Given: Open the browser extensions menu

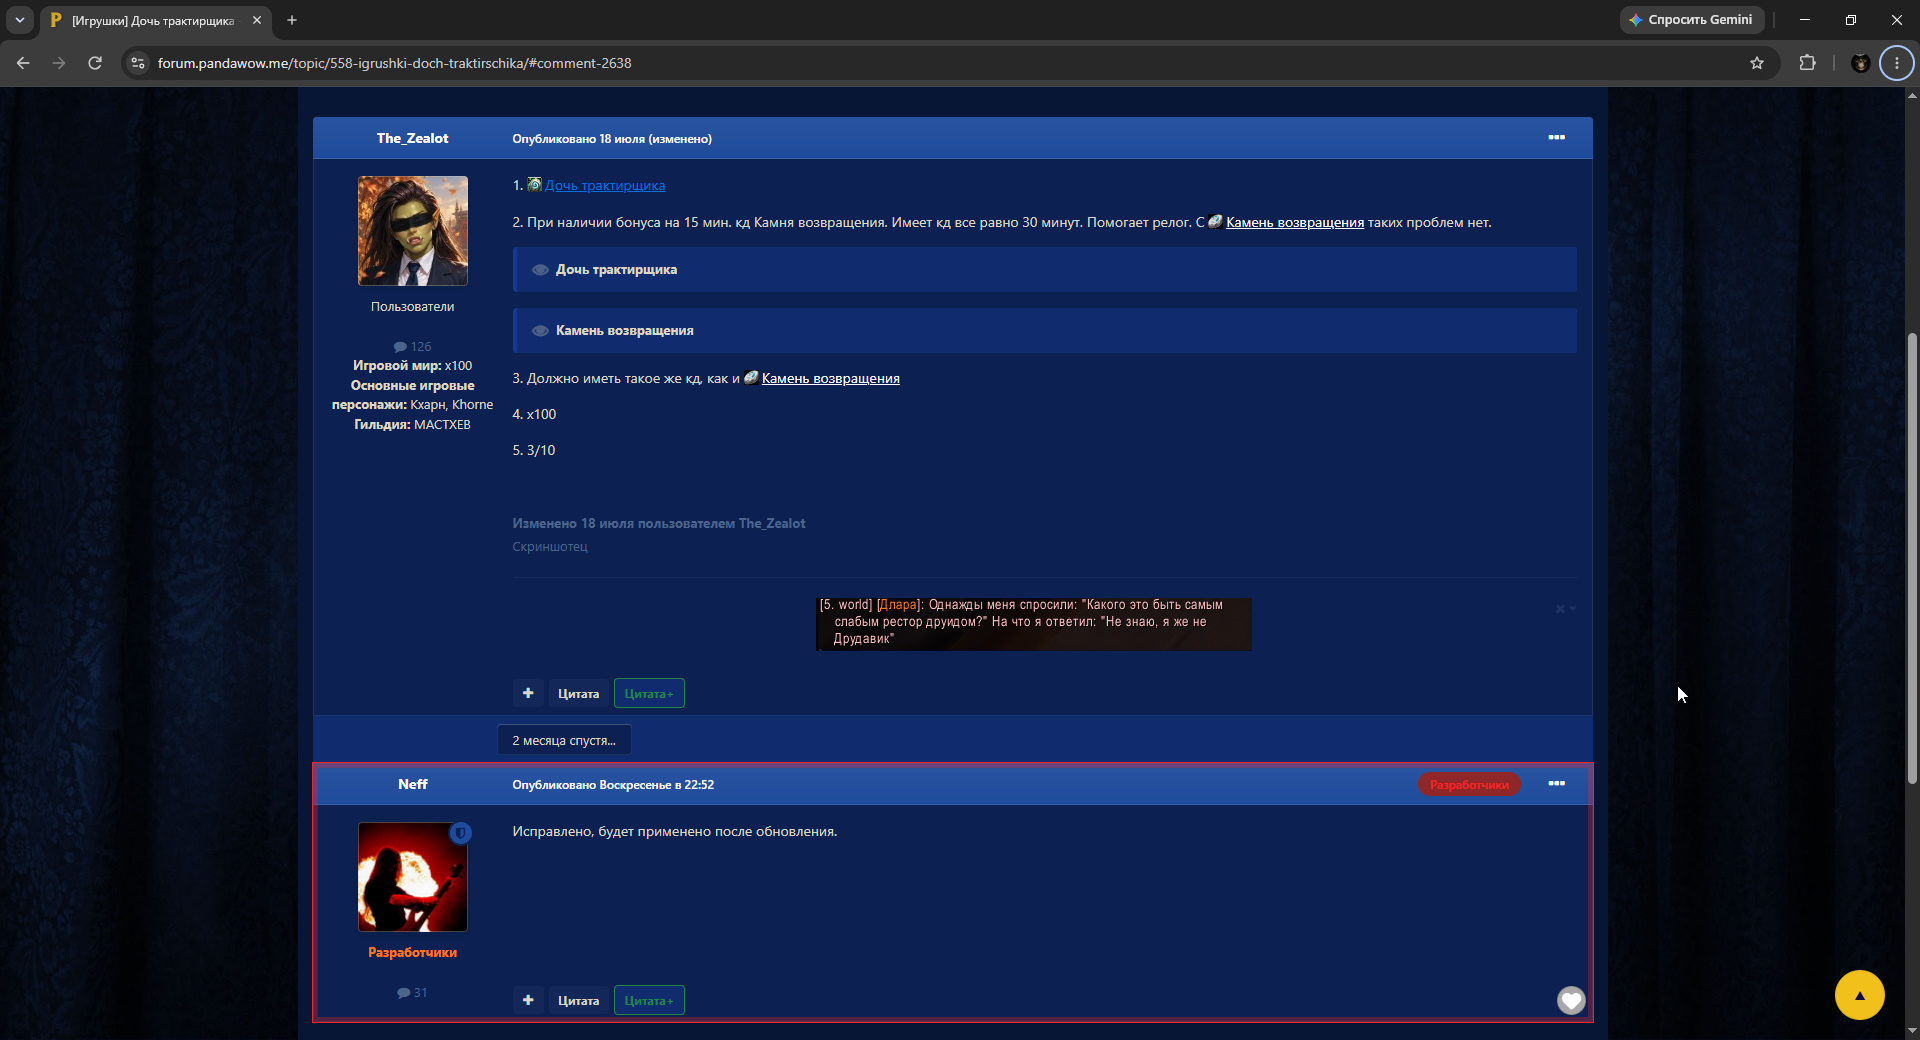Looking at the screenshot, I should (x=1807, y=63).
